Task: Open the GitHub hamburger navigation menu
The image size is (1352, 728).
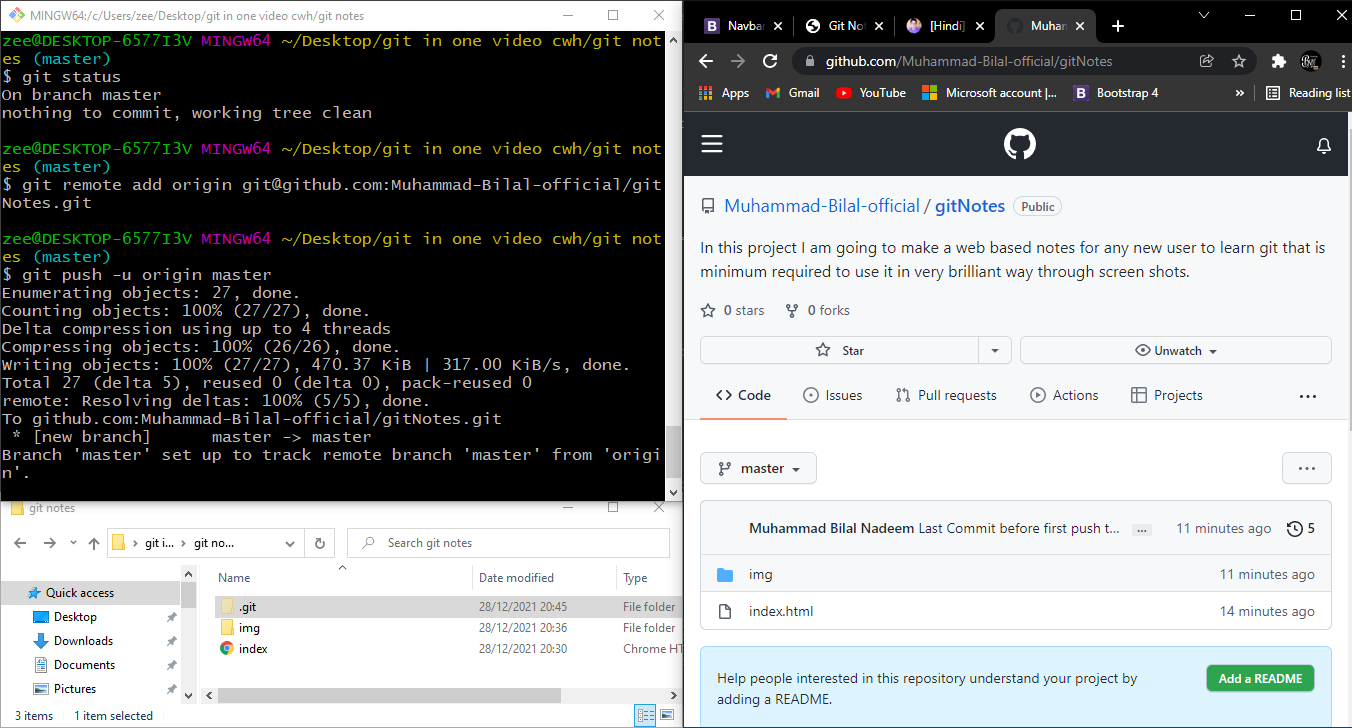Action: point(711,145)
